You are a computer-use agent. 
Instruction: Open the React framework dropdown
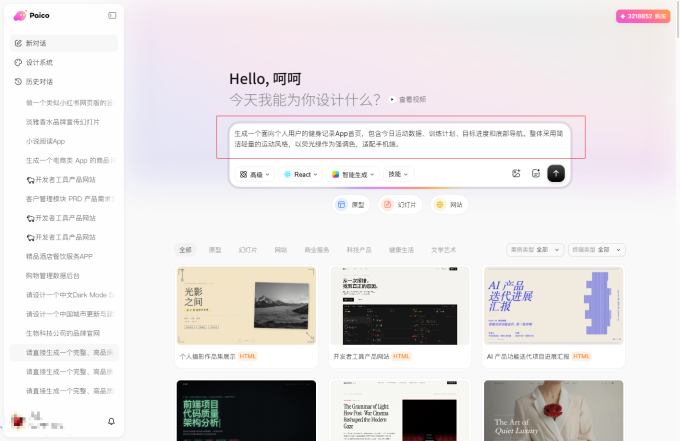[x=301, y=174]
